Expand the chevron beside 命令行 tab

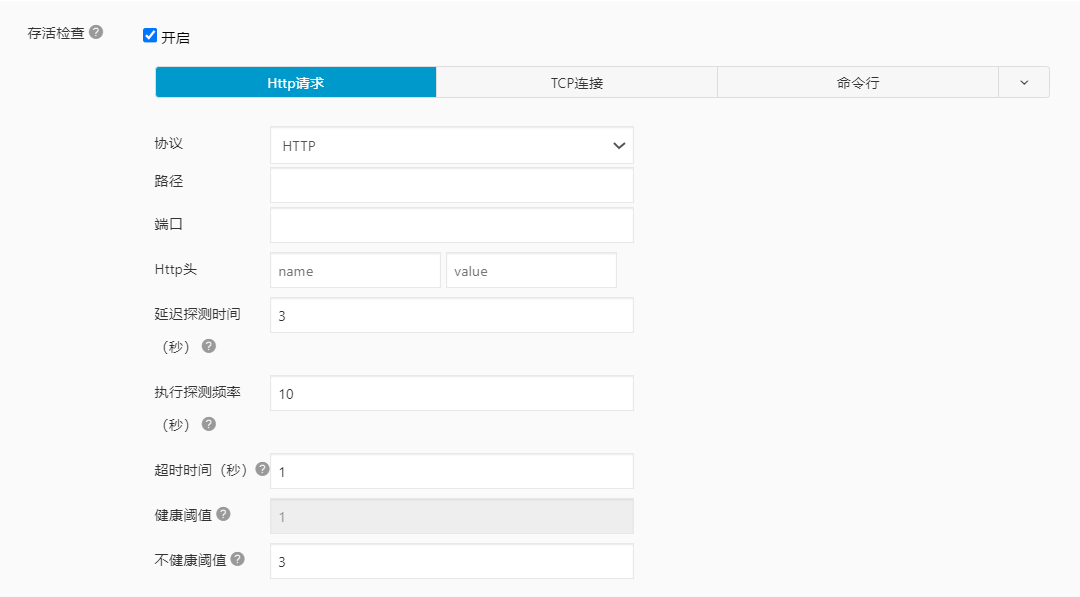coord(1024,83)
